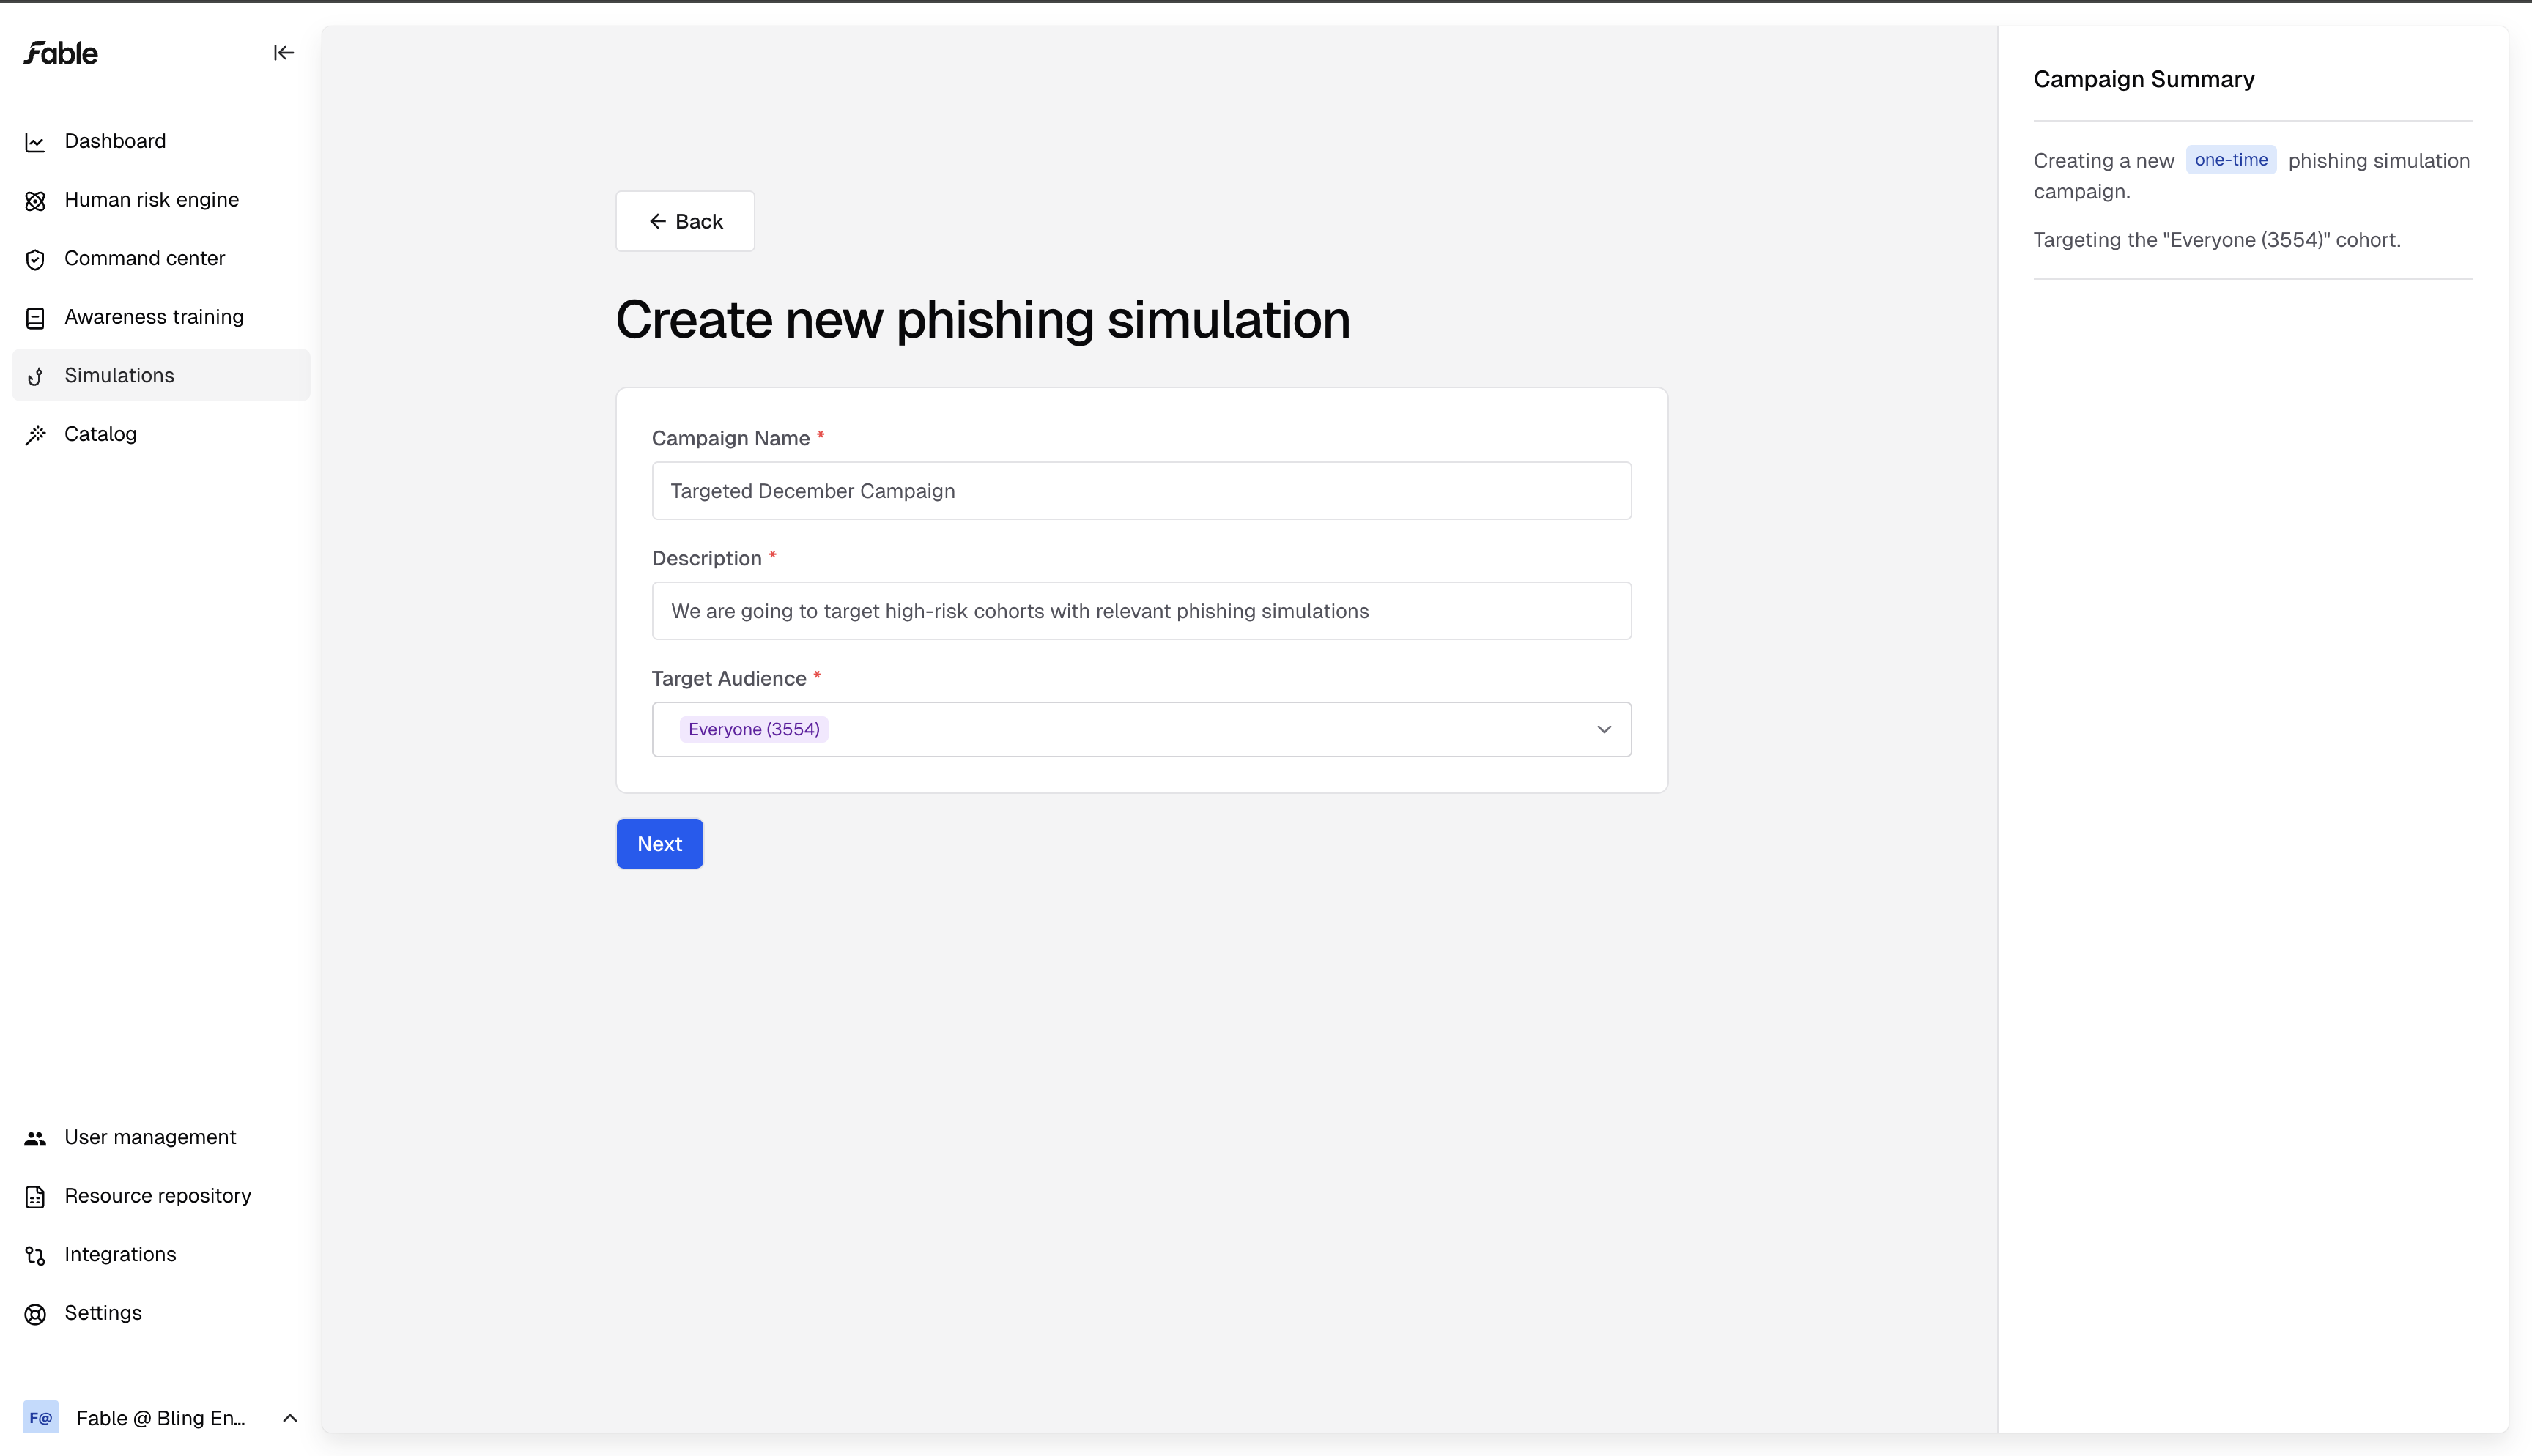This screenshot has width=2532, height=1456.
Task: Click the Integrations icon in the sidebar
Action: point(35,1255)
